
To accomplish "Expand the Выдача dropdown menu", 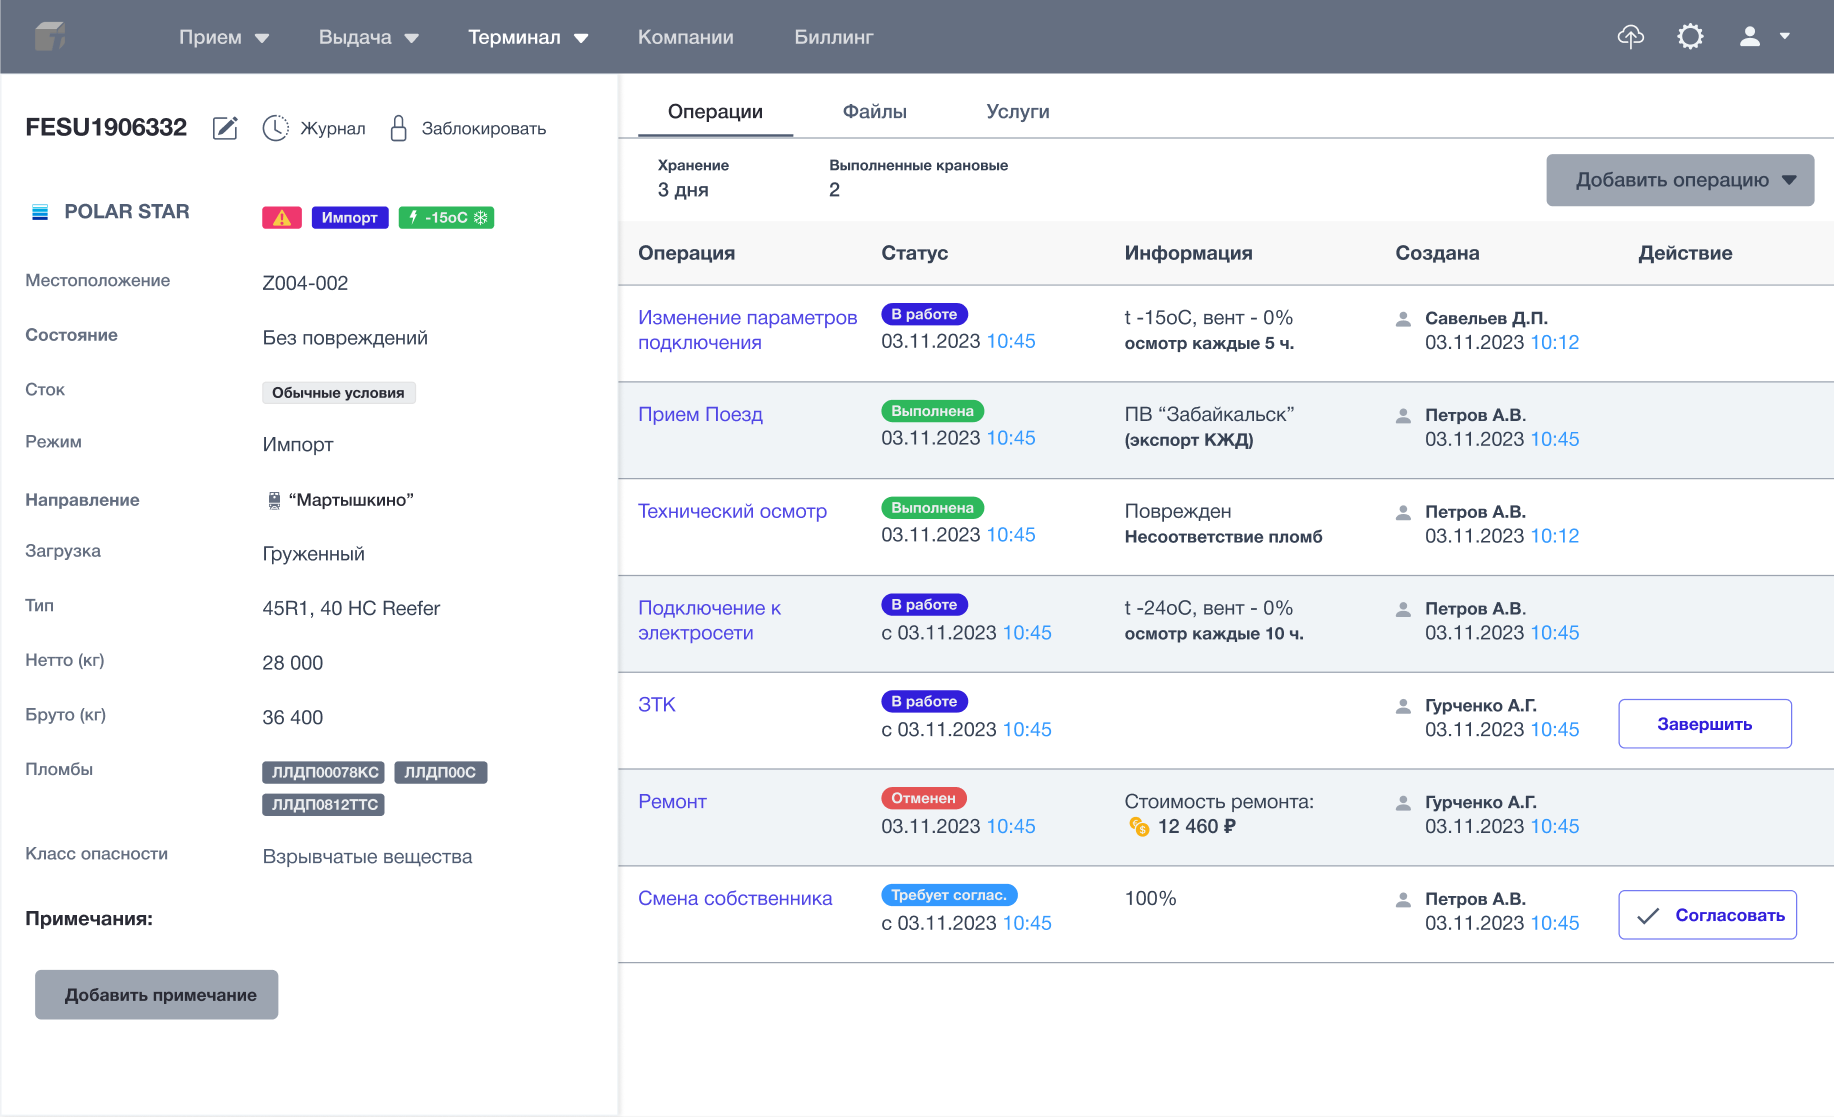I will pos(368,37).
